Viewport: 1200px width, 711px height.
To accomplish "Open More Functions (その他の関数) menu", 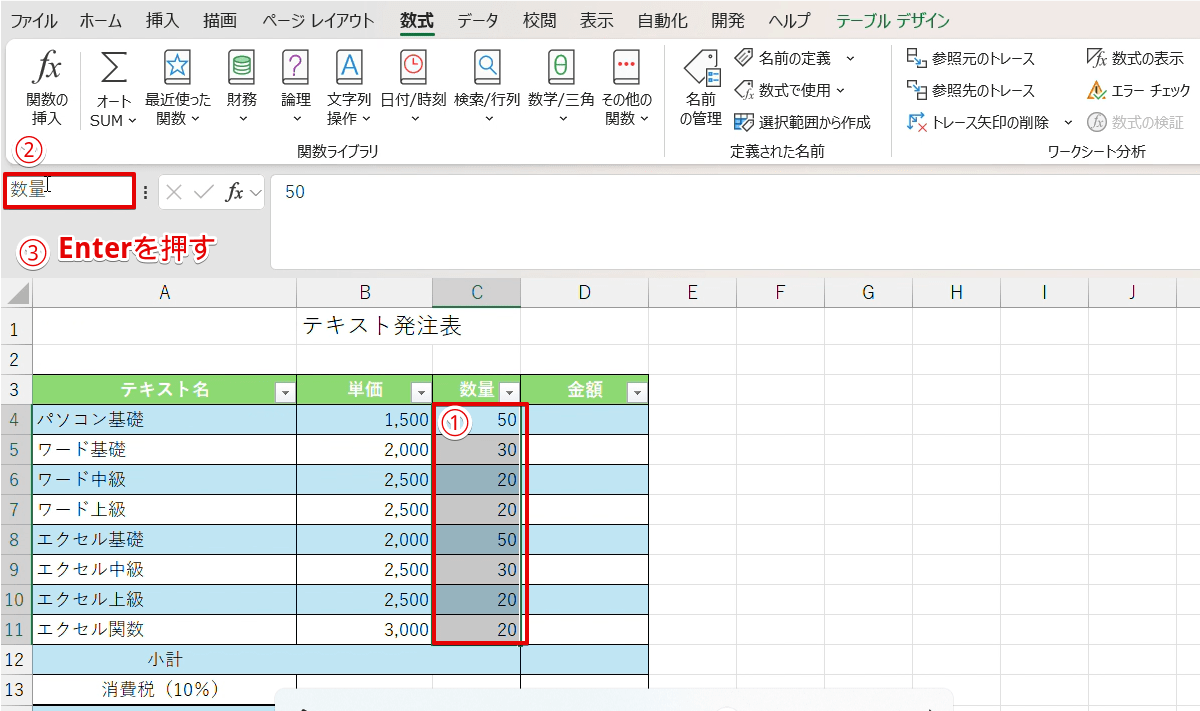I will pos(627,88).
